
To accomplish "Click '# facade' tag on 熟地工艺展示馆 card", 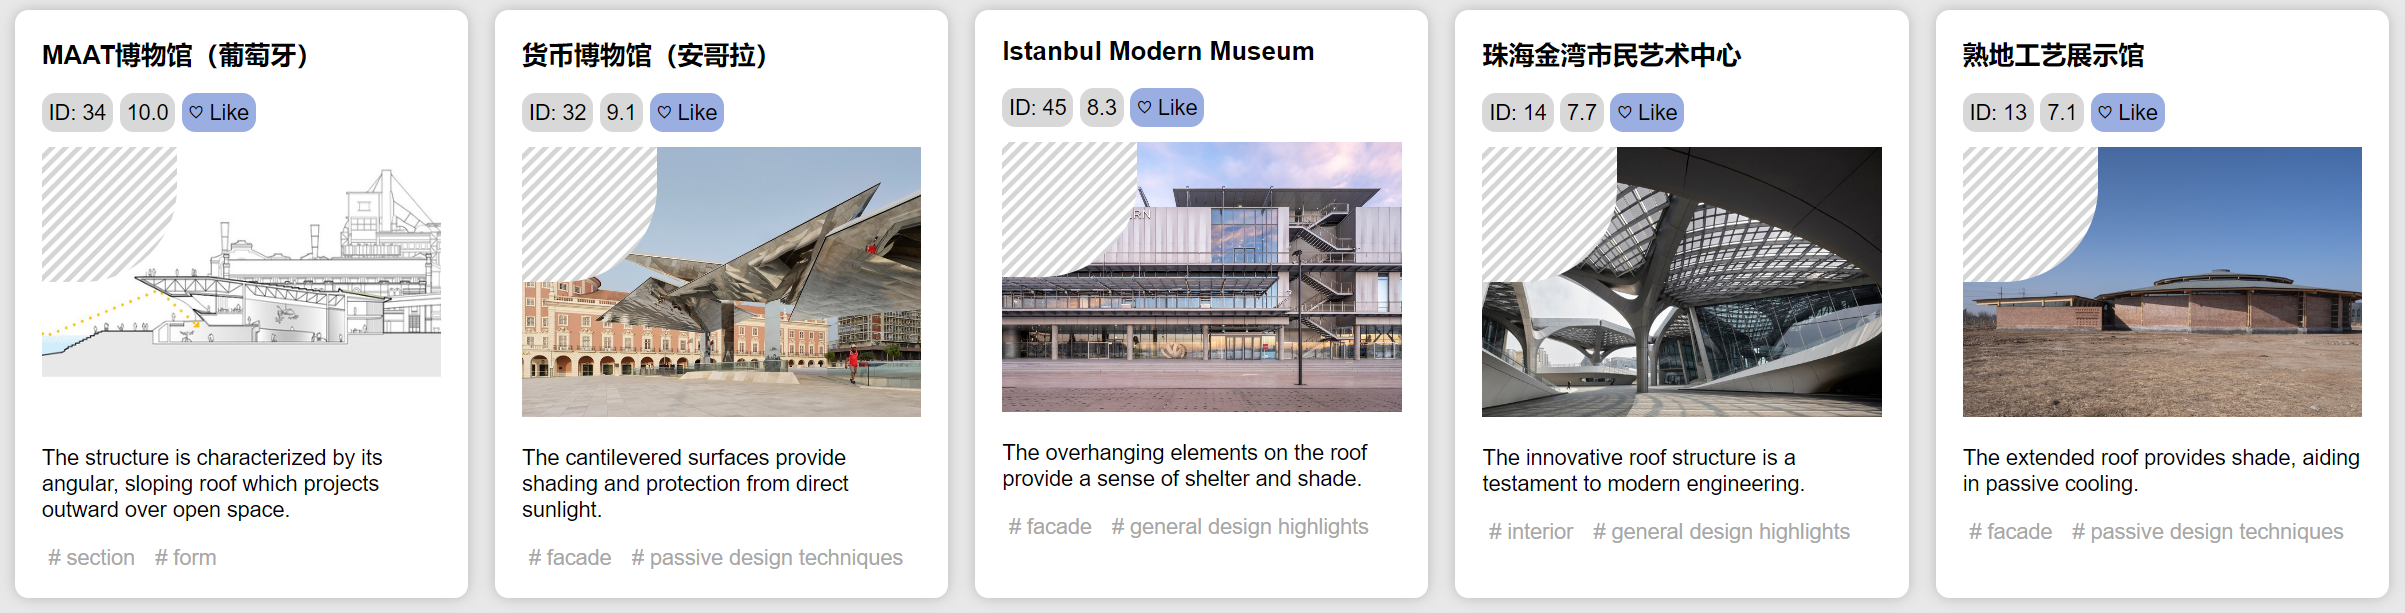I will coord(2010,532).
